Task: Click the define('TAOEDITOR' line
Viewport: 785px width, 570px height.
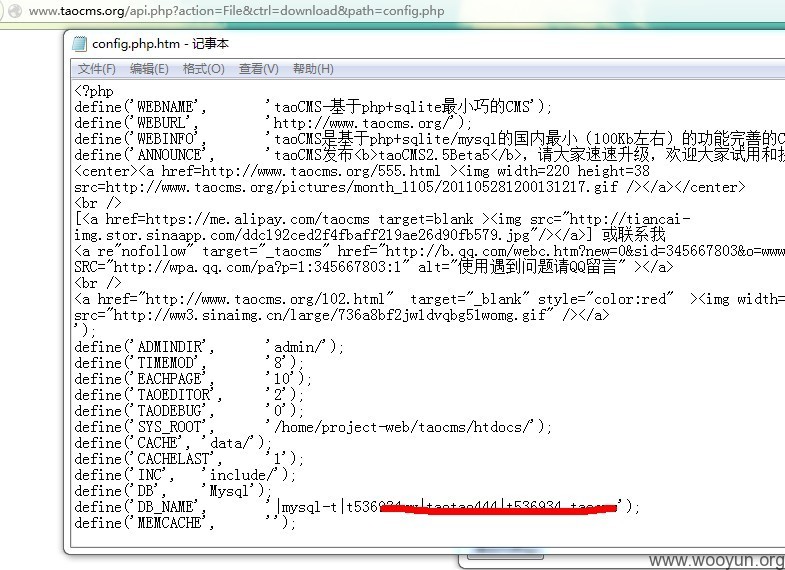Action: 189,395
